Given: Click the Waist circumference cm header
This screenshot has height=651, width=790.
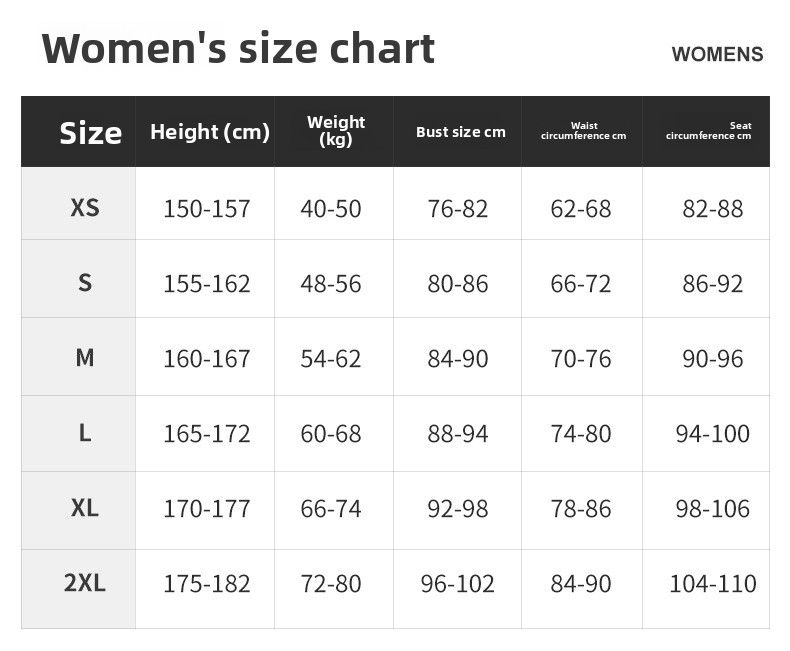Looking at the screenshot, I should click(x=583, y=131).
